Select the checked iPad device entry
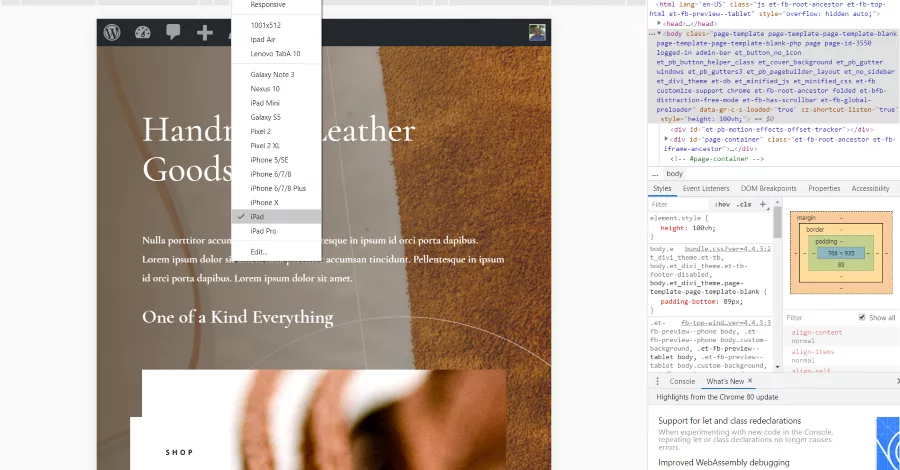 pos(276,216)
